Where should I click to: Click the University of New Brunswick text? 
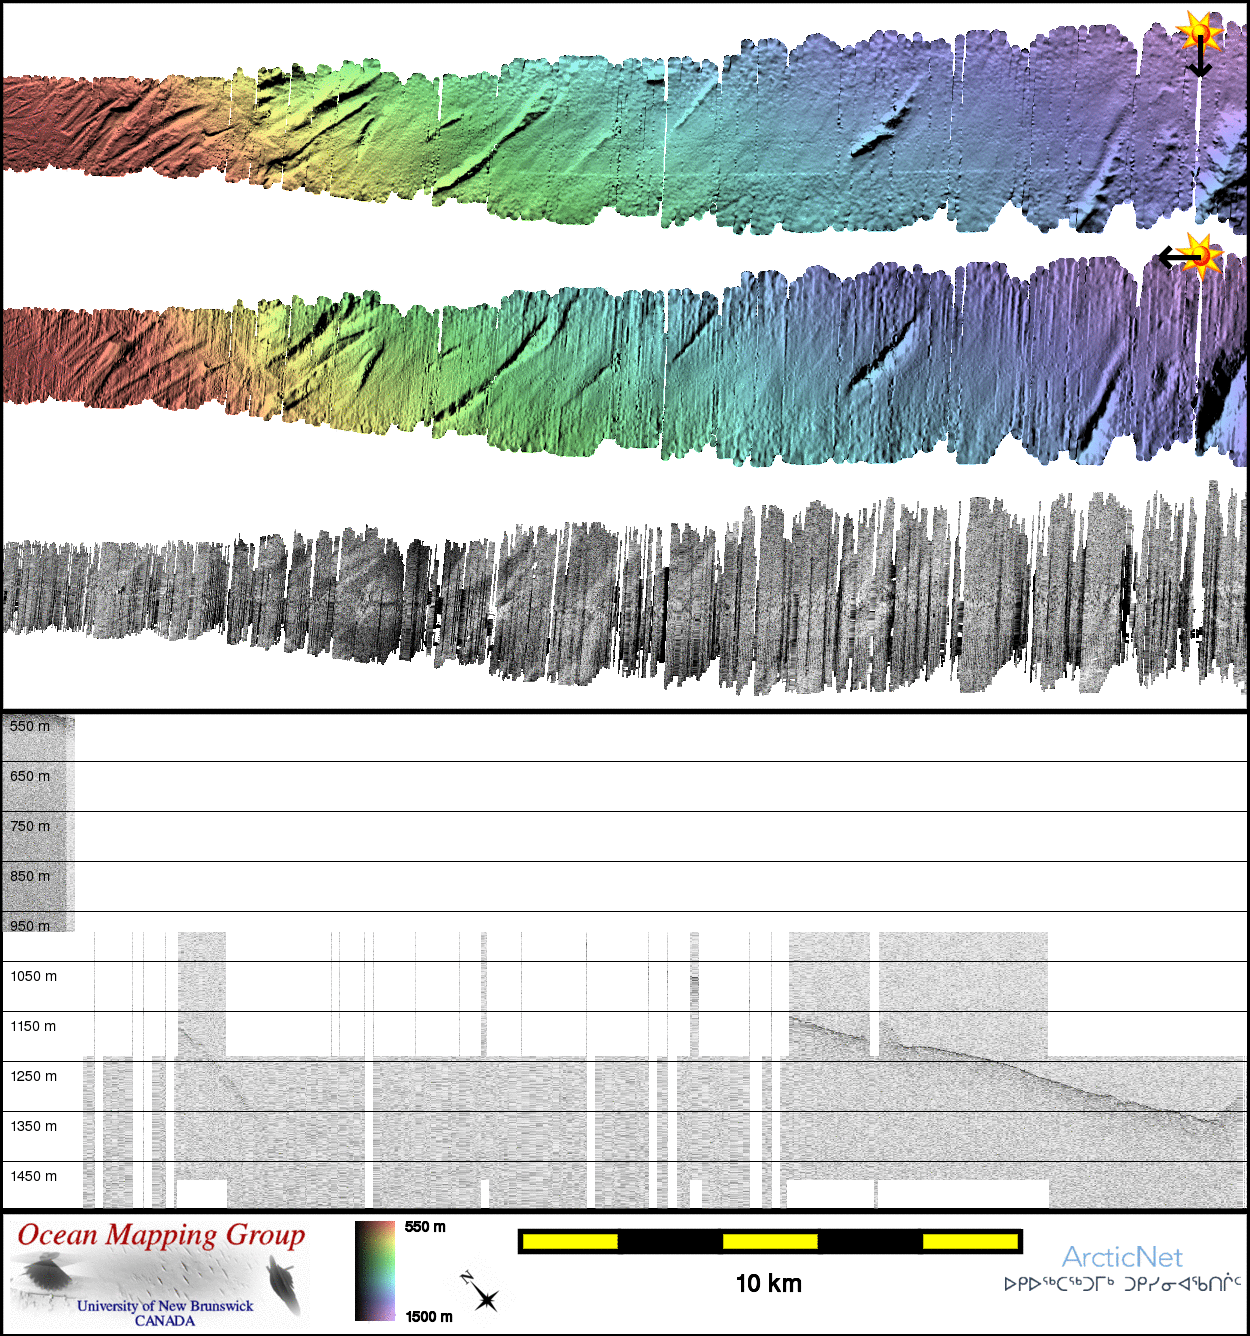(165, 1306)
